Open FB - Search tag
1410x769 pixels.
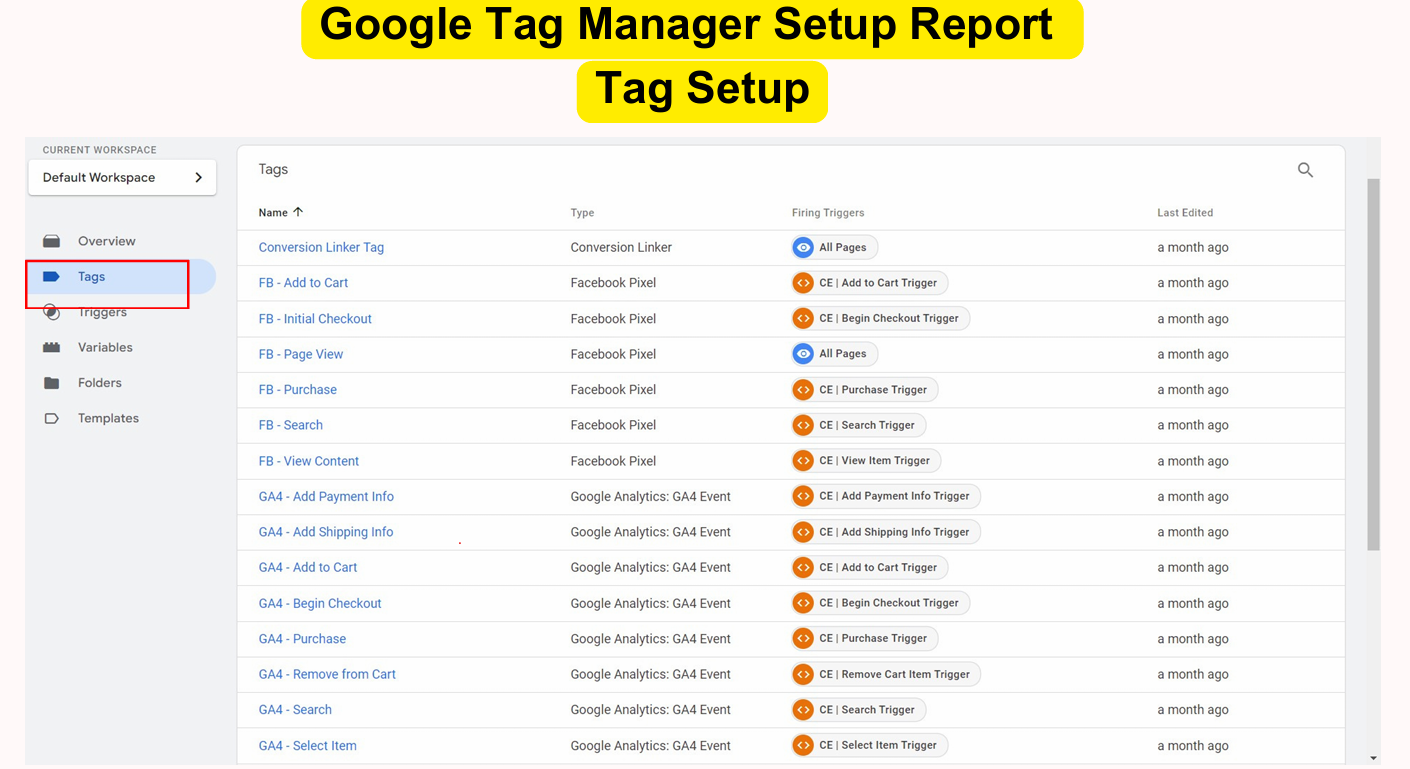click(x=291, y=425)
